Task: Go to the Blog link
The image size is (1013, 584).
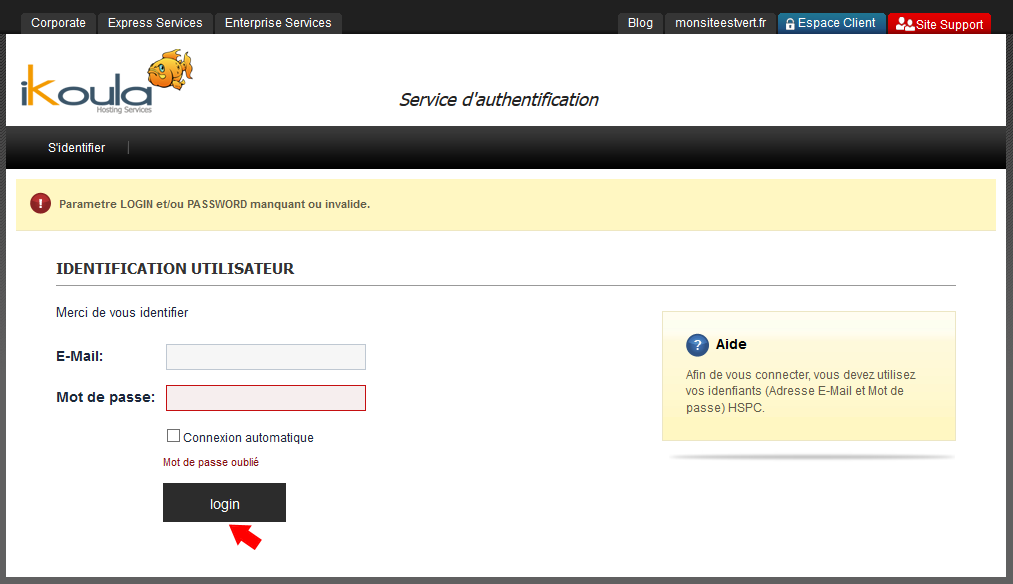Action: click(x=640, y=23)
